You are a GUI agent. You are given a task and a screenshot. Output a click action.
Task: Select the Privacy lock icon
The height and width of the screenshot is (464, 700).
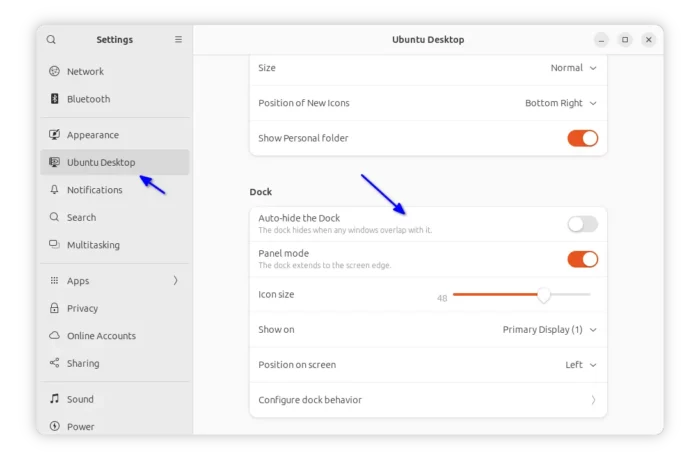pos(54,308)
